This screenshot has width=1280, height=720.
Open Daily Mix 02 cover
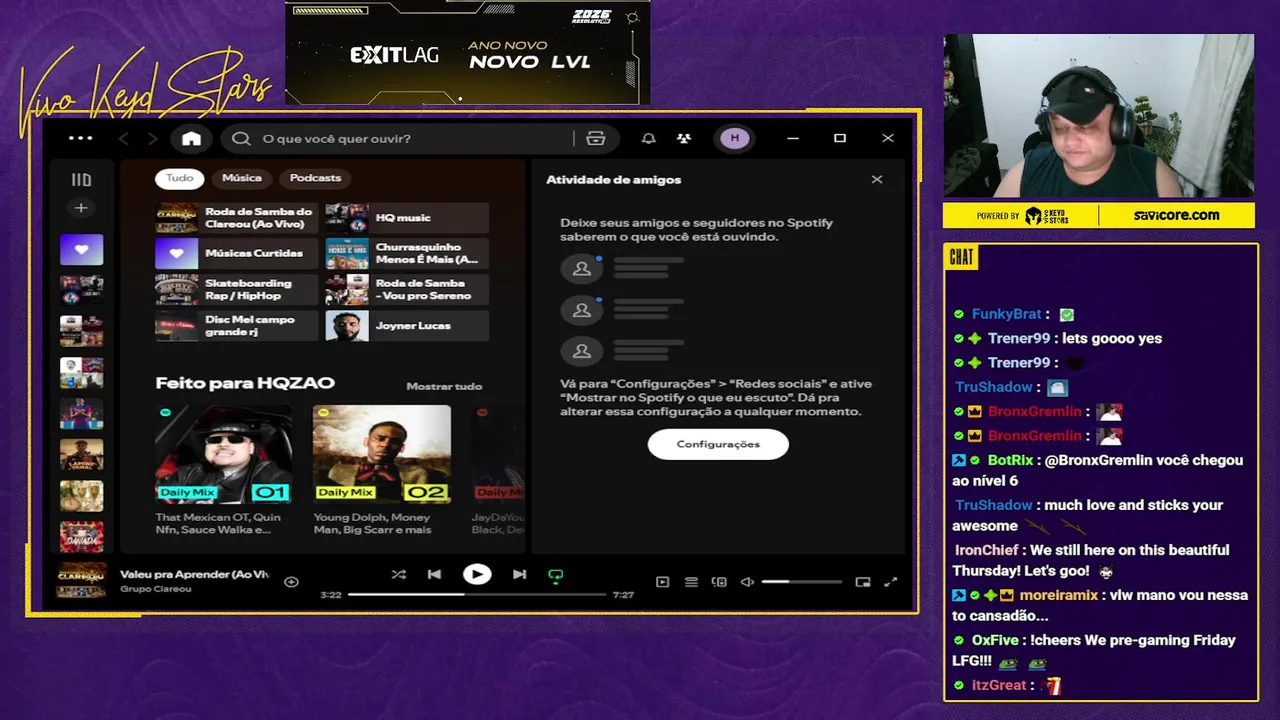click(x=382, y=454)
